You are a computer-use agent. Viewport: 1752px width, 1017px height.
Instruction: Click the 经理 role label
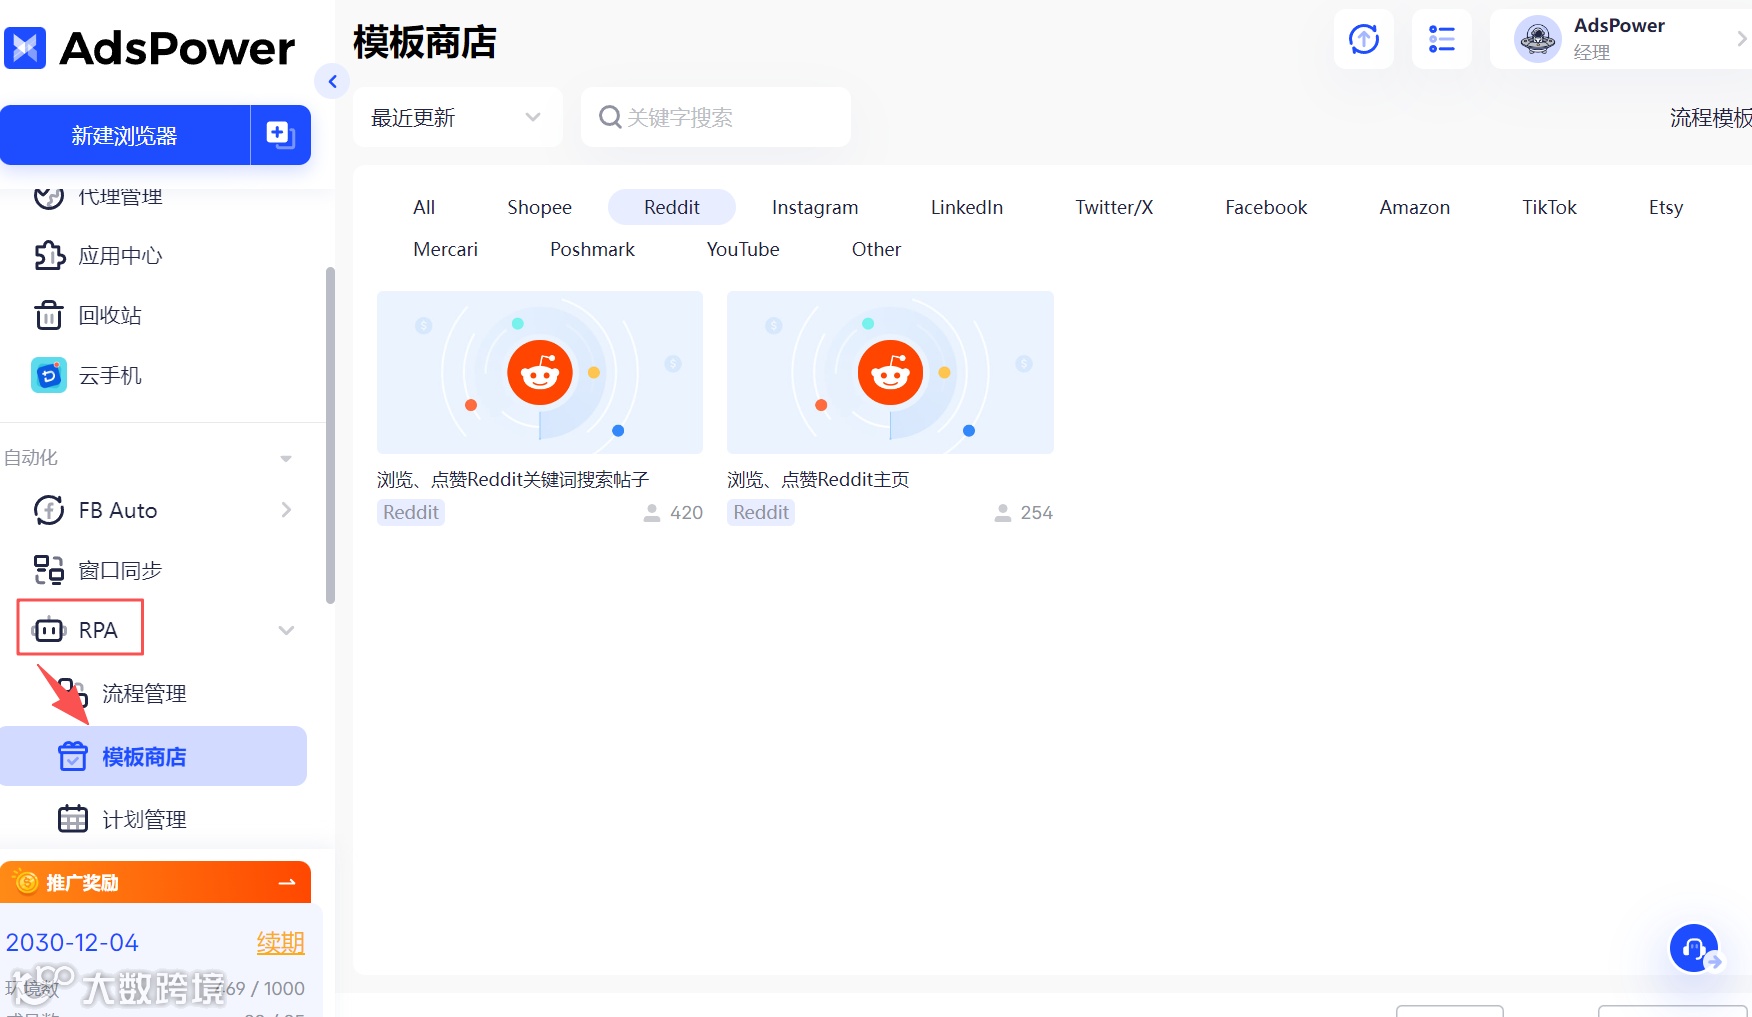[x=1592, y=52]
